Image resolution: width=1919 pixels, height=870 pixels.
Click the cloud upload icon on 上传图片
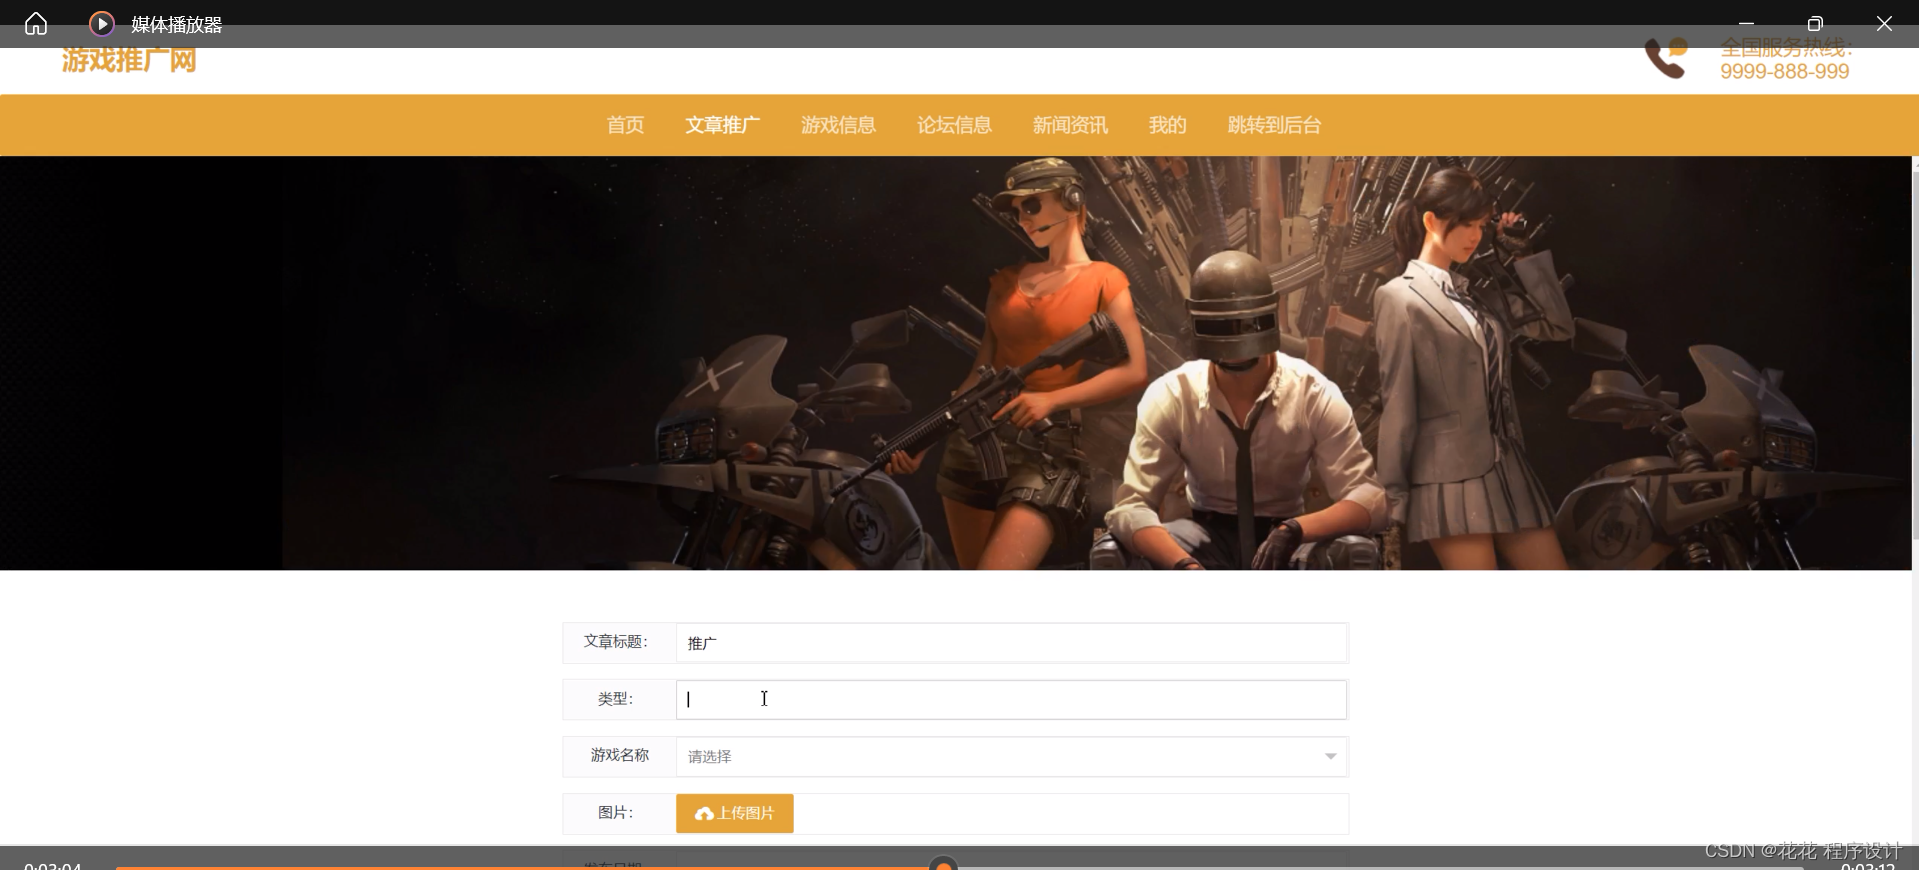[x=704, y=814]
